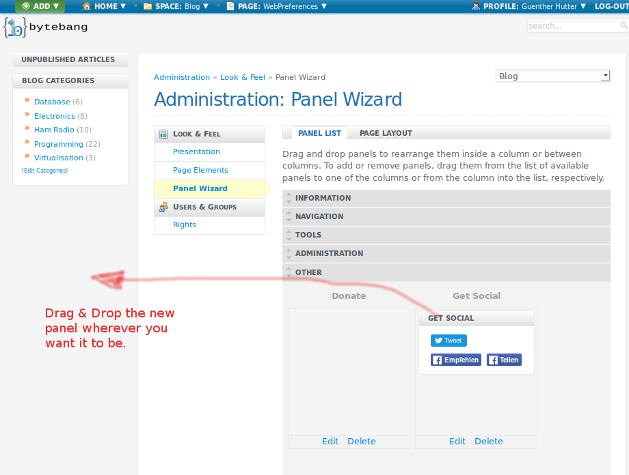Viewport: 629px width, 475px height.
Task: Click the Facebook Empfehlen button
Action: pyautogui.click(x=456, y=360)
